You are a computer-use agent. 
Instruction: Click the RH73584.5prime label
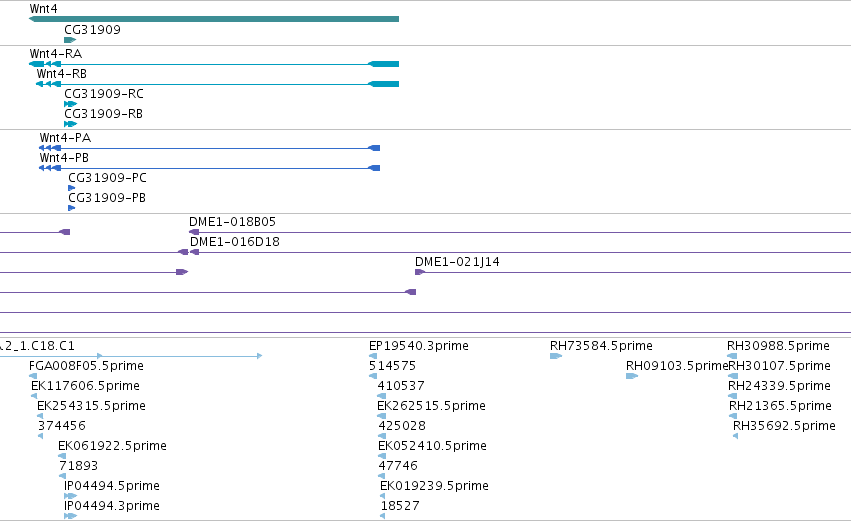click(601, 346)
